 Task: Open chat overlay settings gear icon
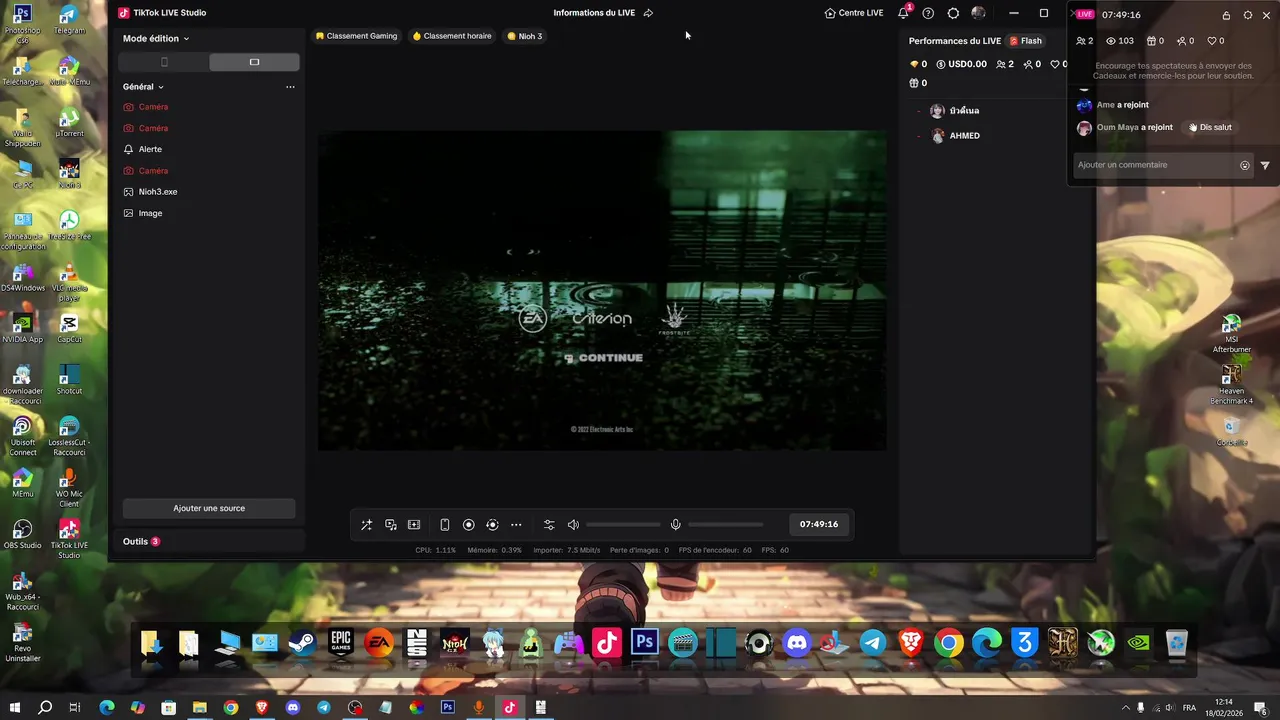[1247, 15]
